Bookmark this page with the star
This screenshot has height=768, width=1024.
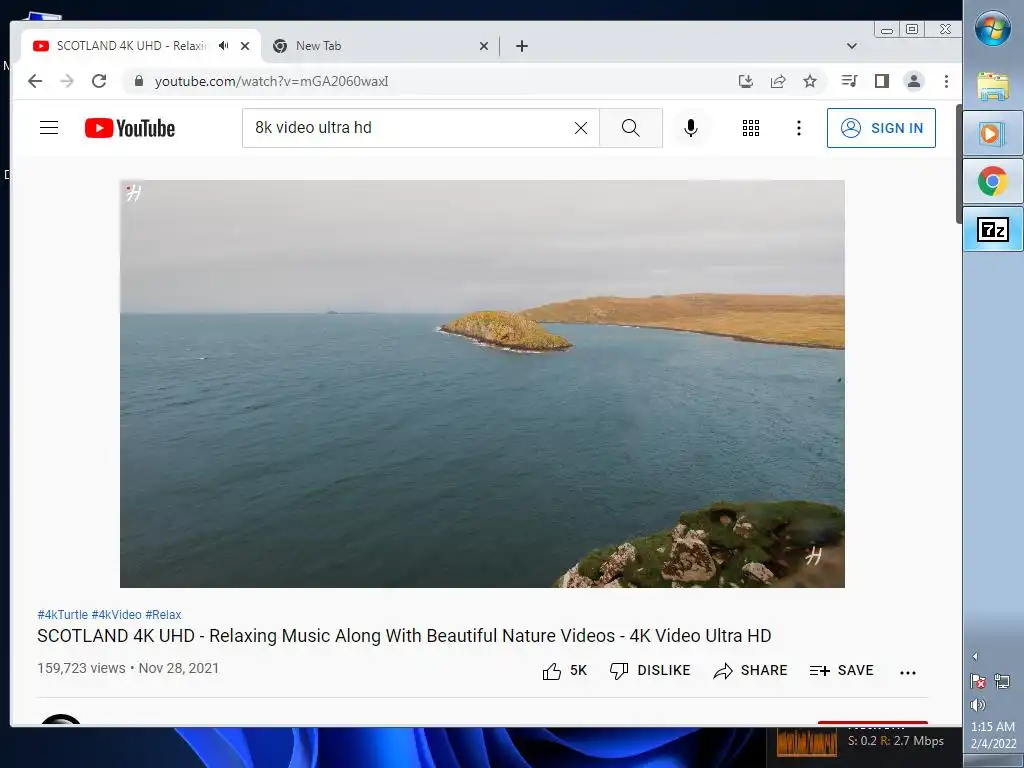[810, 81]
